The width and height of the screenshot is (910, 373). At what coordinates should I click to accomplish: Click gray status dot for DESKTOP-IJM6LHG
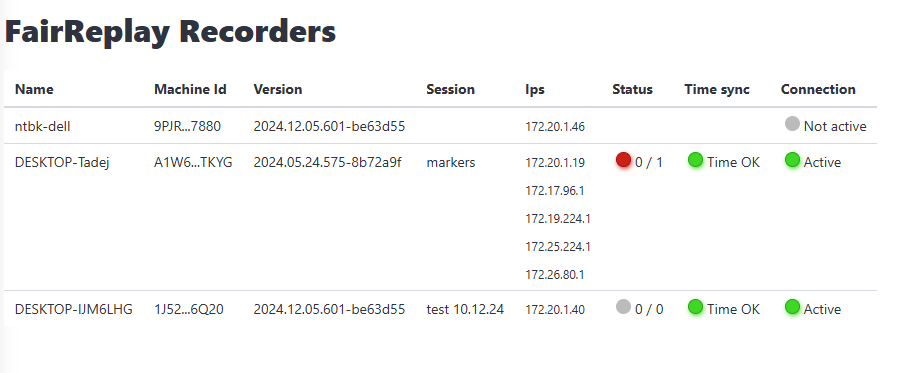tap(623, 307)
